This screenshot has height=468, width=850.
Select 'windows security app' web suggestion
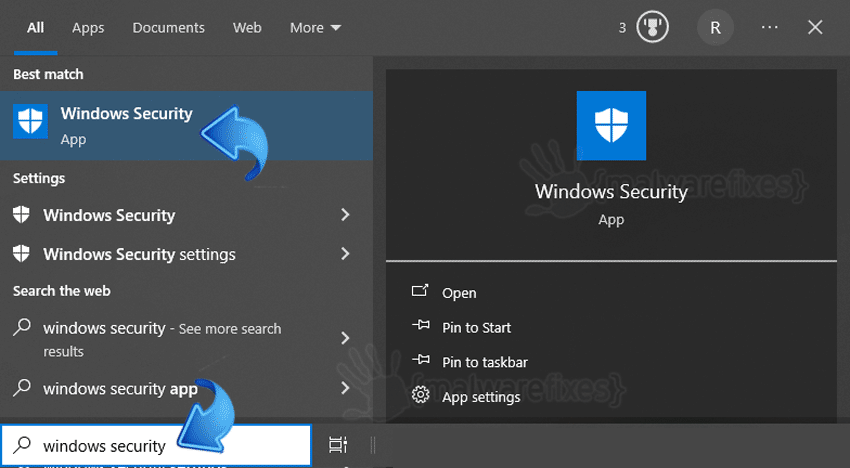click(x=186, y=388)
